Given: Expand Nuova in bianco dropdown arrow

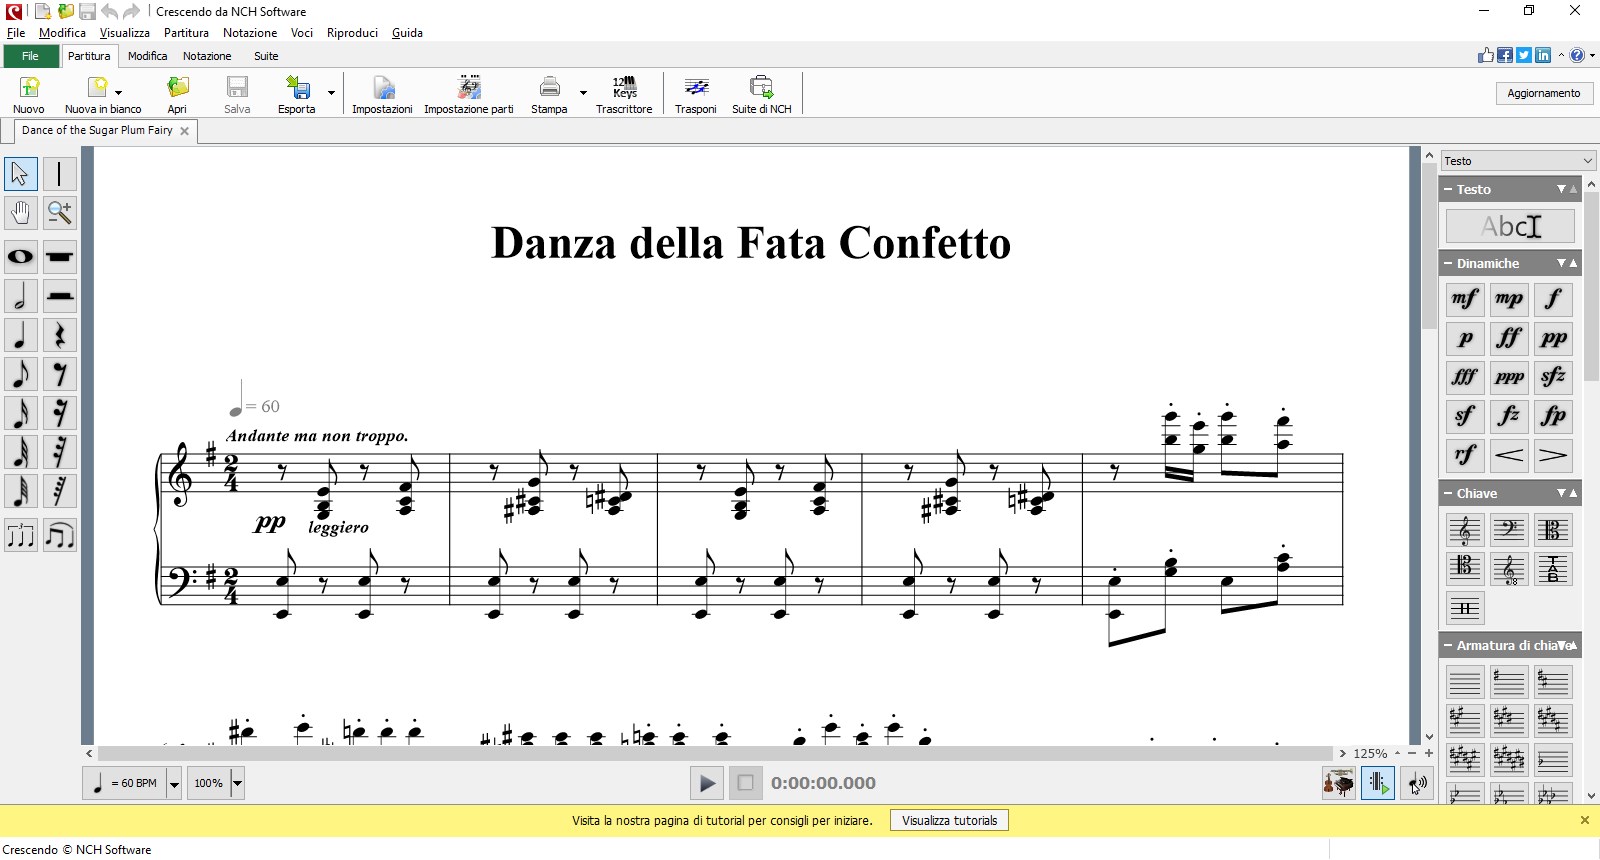Looking at the screenshot, I should point(118,92).
